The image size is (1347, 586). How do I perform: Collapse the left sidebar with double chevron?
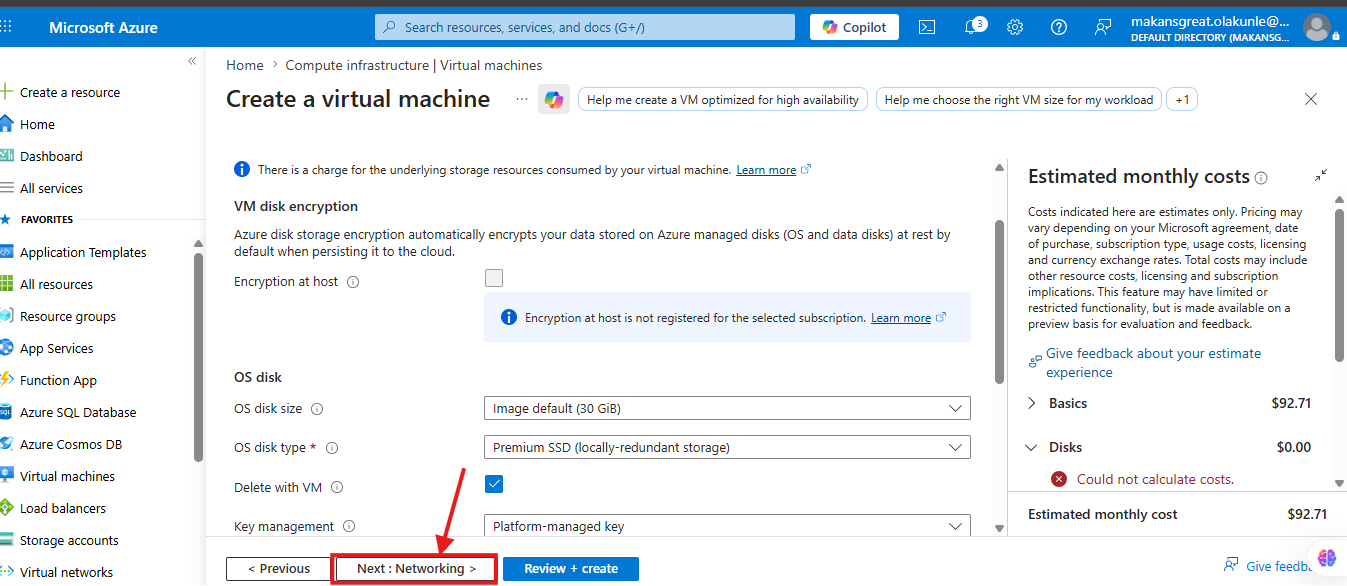click(192, 61)
